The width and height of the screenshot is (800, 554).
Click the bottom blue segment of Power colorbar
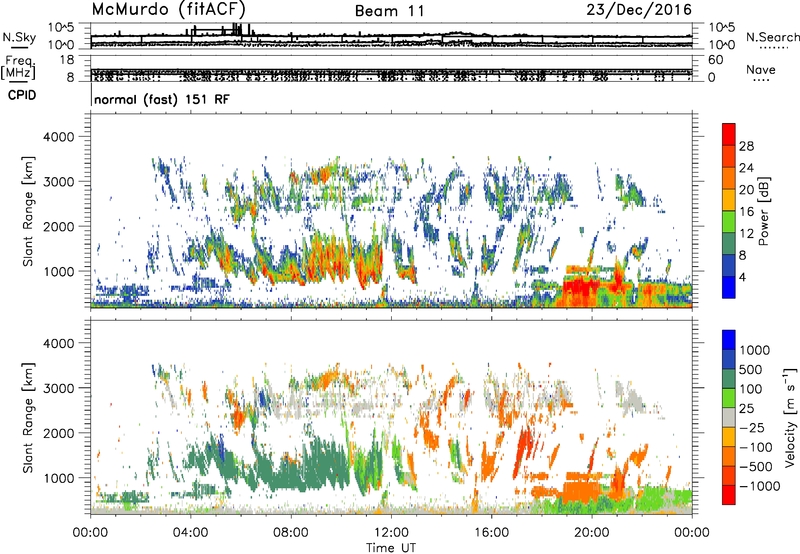(x=729, y=287)
